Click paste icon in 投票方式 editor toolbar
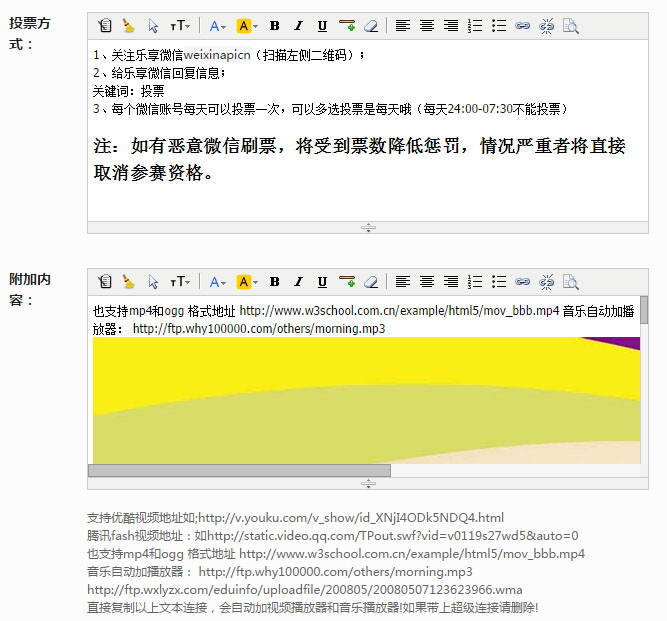 click(105, 26)
